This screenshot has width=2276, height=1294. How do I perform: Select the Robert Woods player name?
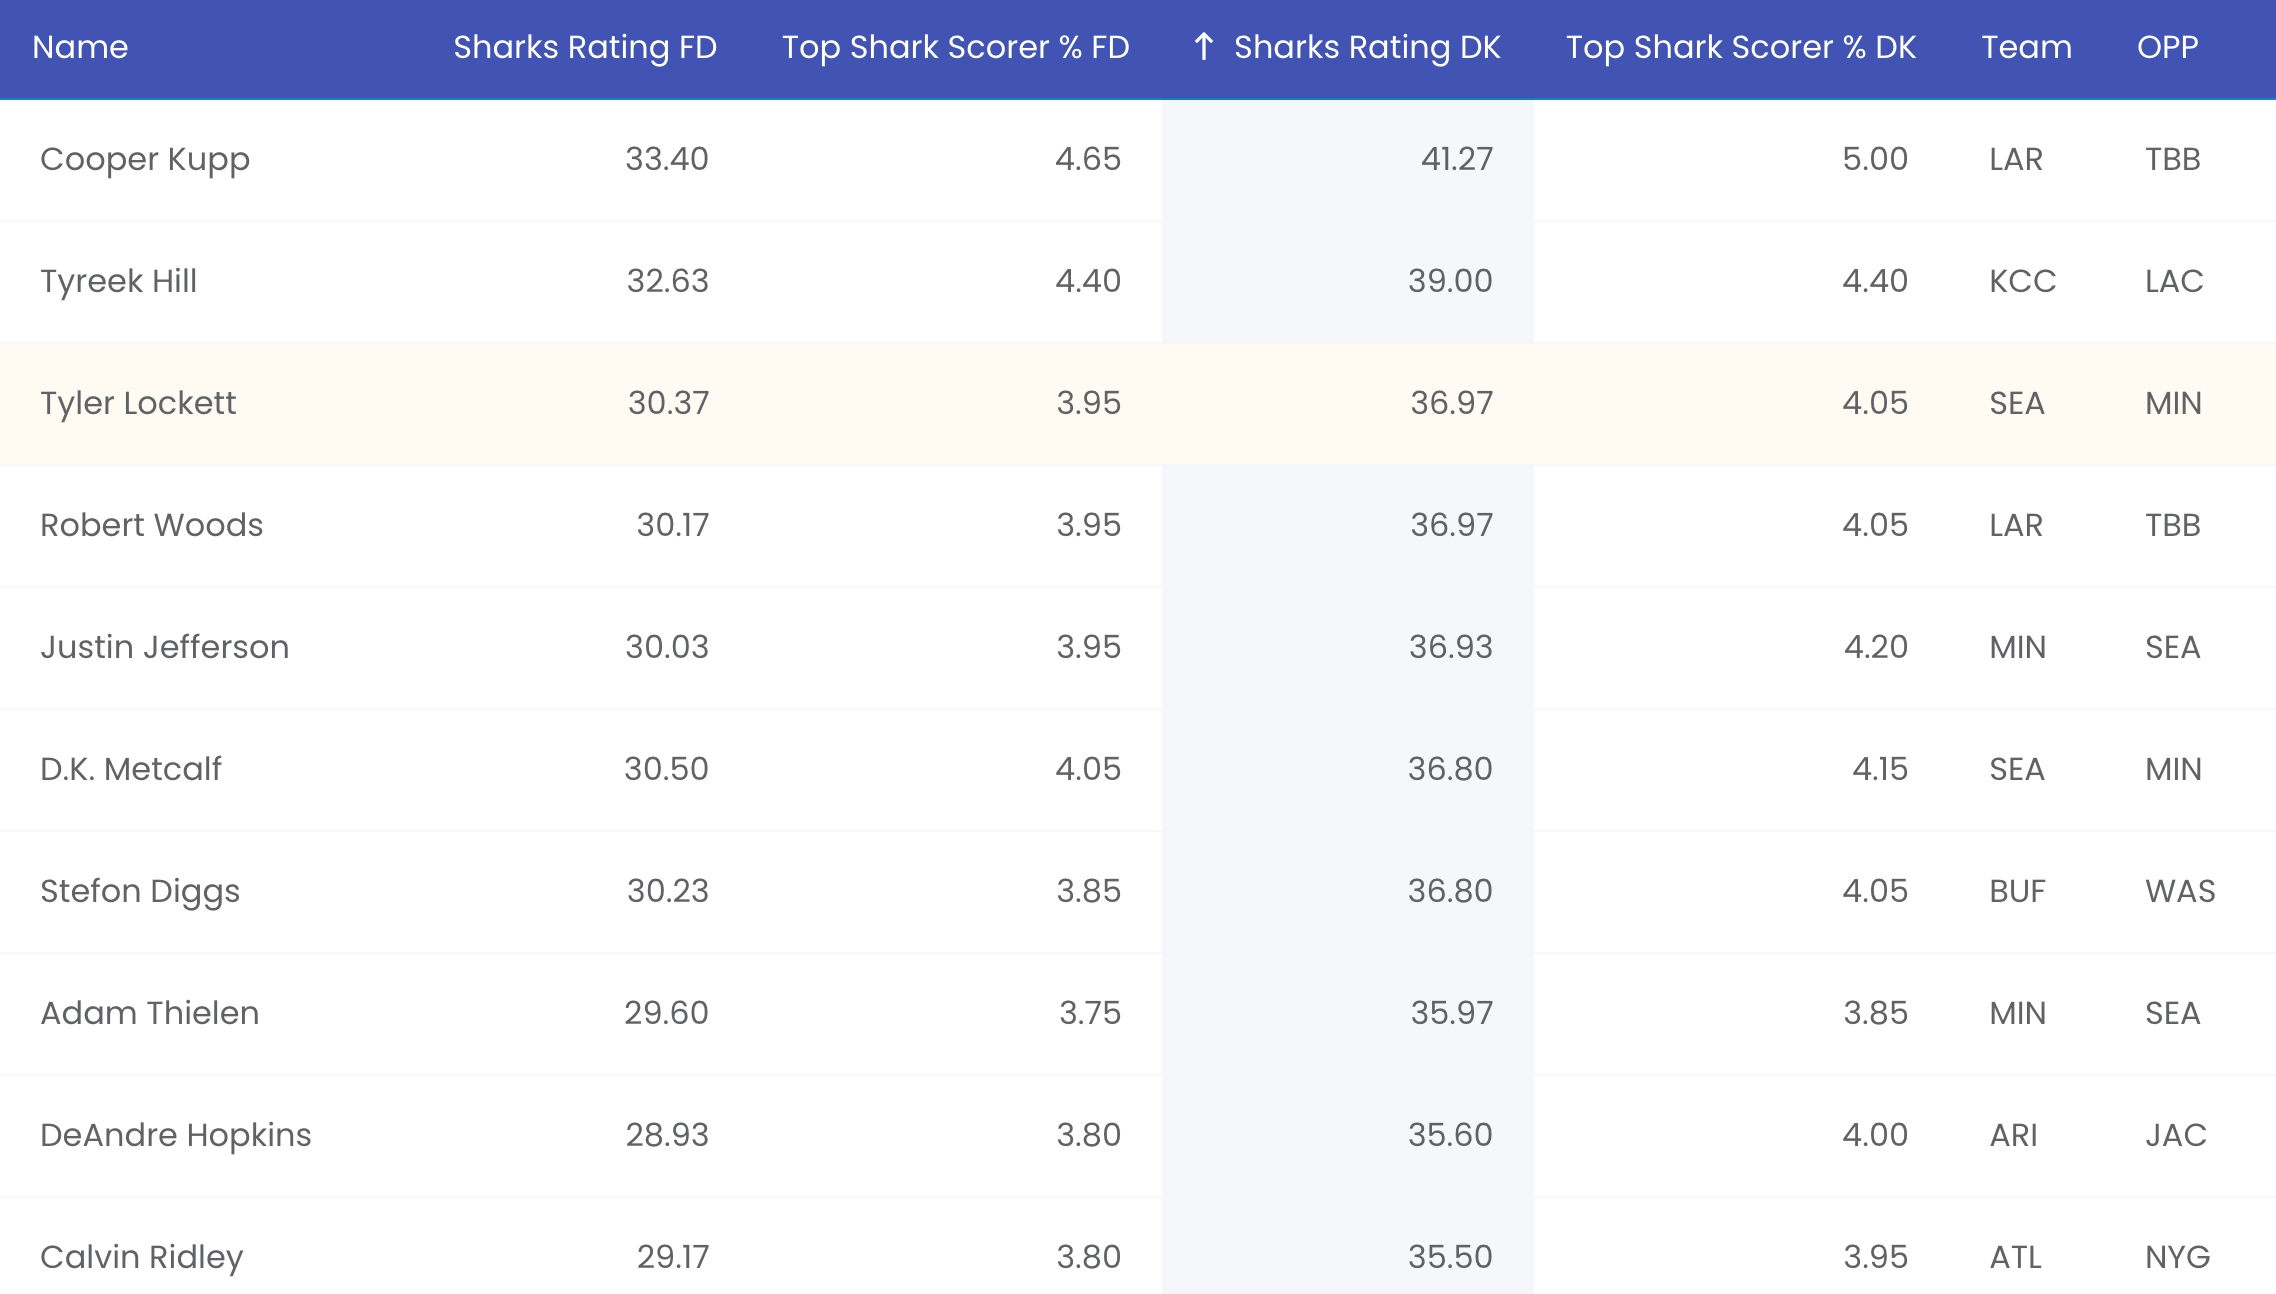(x=151, y=525)
